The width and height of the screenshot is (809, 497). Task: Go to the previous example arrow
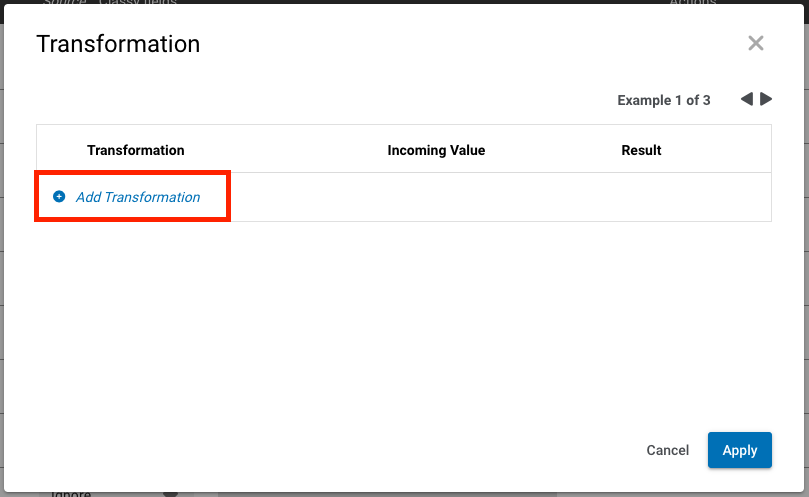[x=746, y=99]
